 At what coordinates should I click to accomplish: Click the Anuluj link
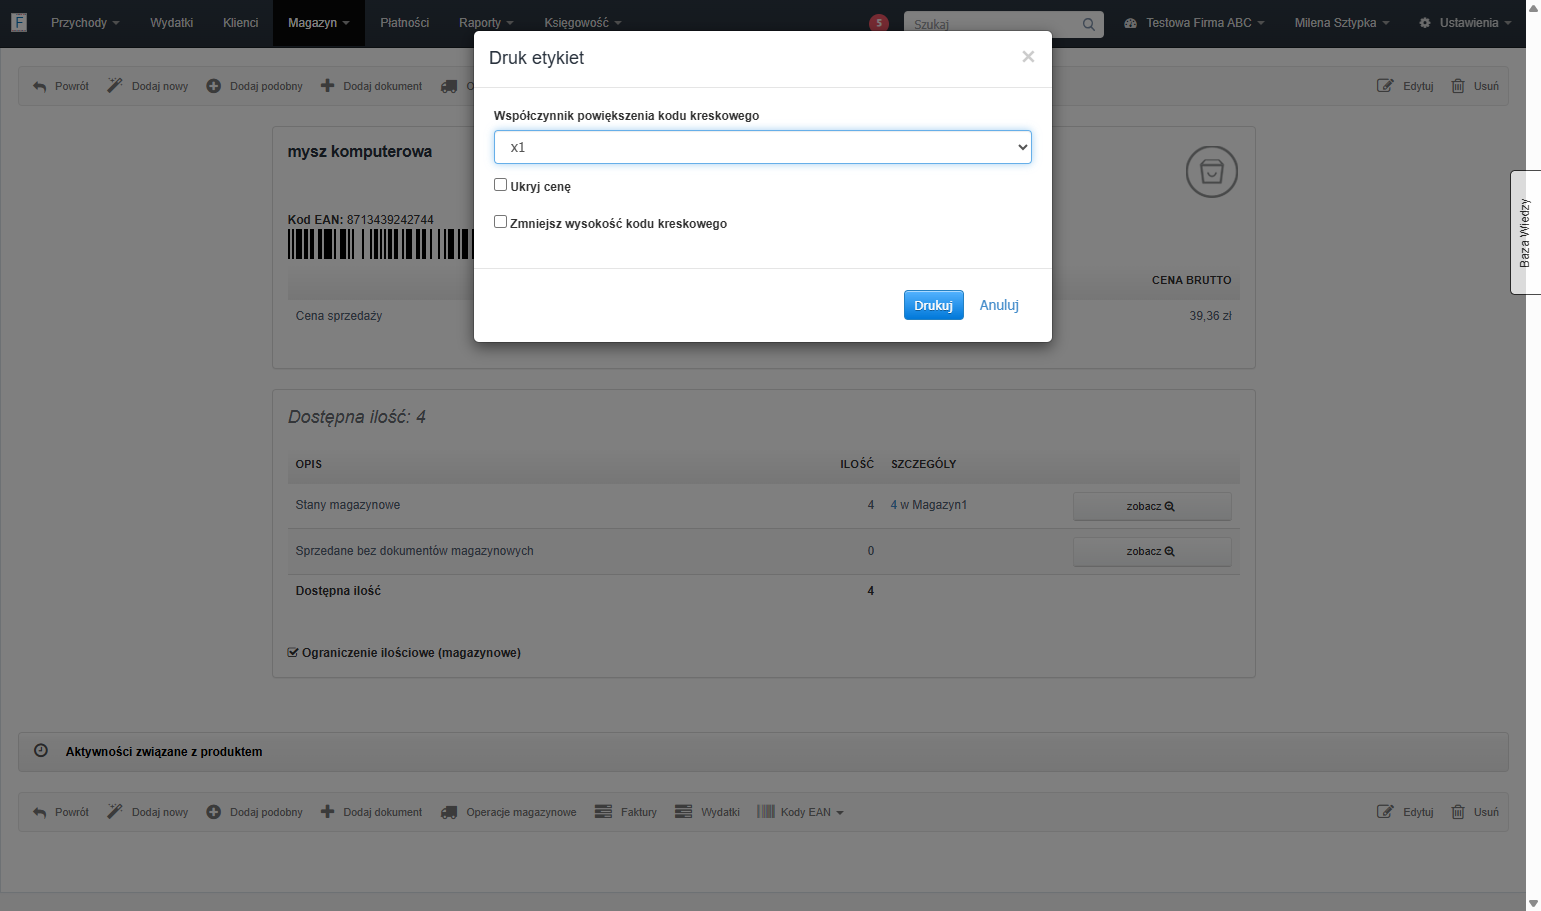pyautogui.click(x=999, y=305)
